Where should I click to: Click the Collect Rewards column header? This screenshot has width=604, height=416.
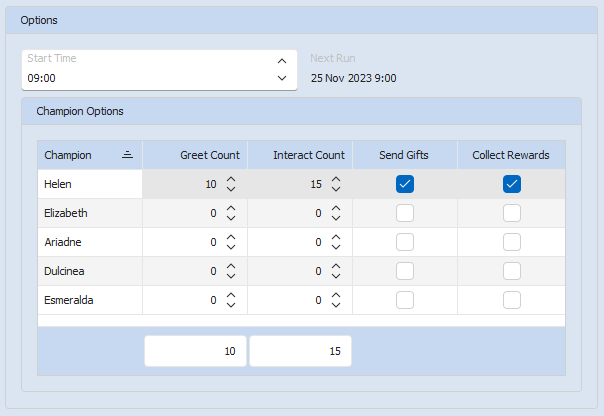(x=510, y=155)
